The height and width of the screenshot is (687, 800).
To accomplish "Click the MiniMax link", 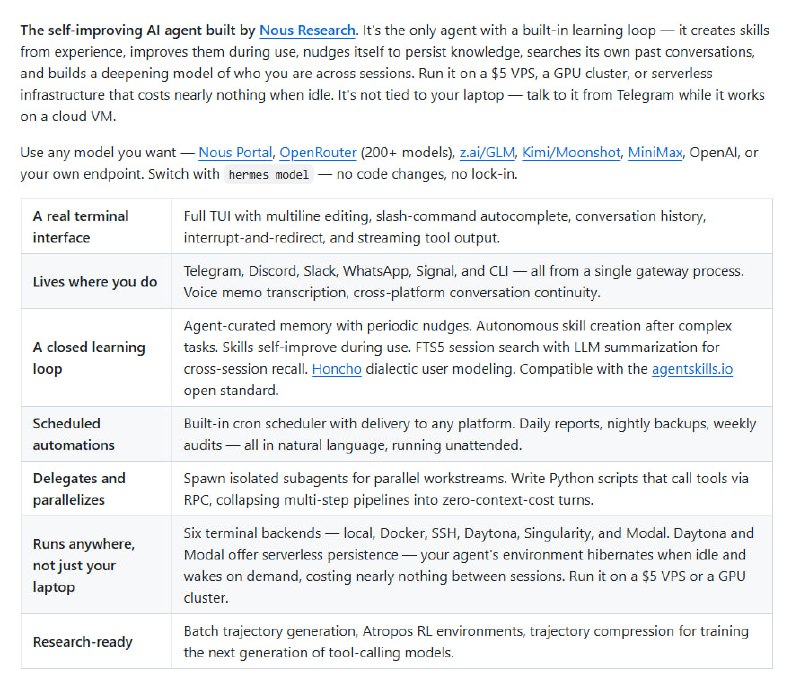I will point(656,152).
